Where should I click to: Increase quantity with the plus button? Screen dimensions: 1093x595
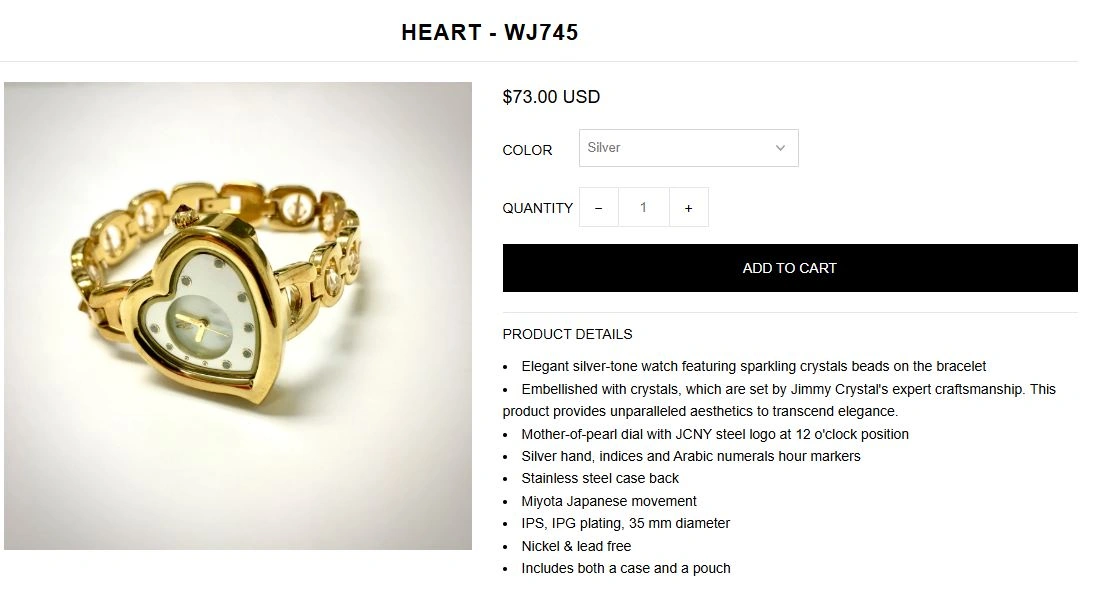689,208
